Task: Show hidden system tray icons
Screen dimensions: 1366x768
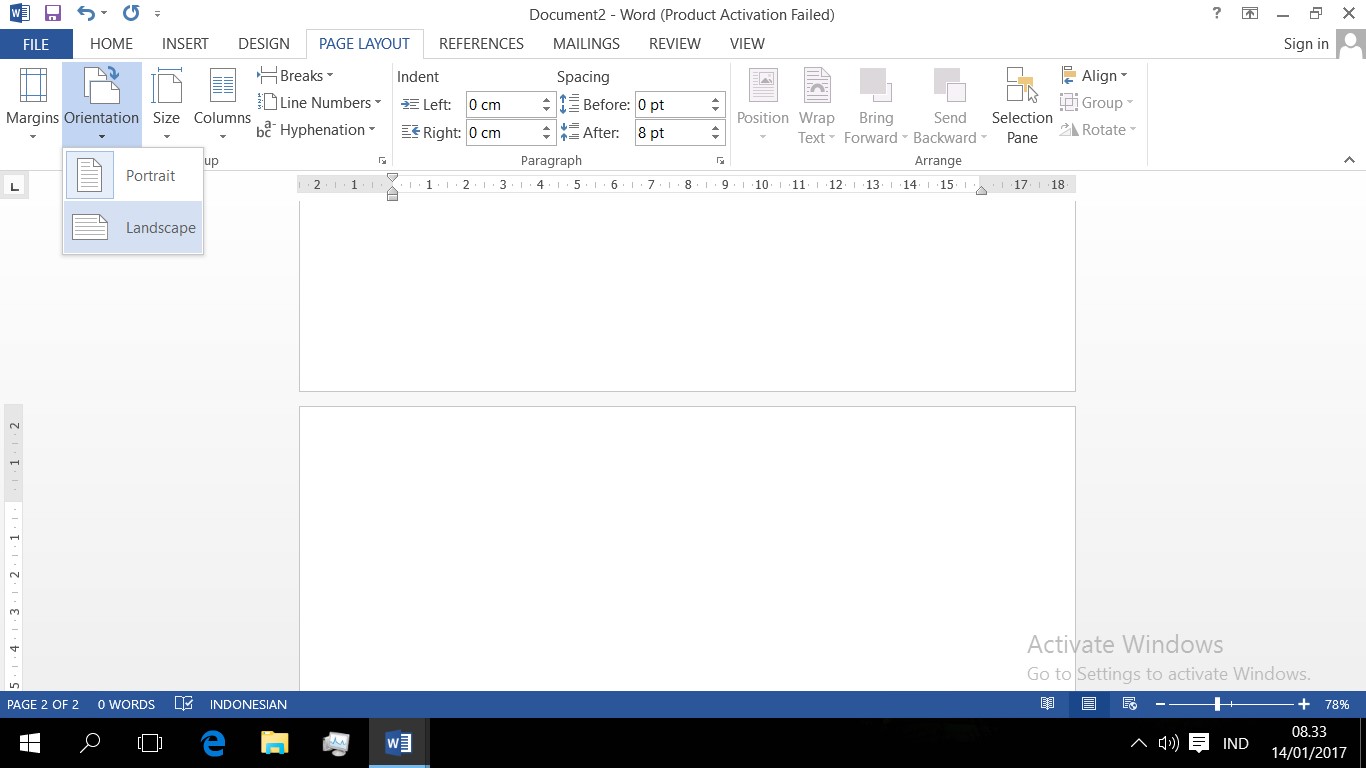Action: coord(1138,743)
